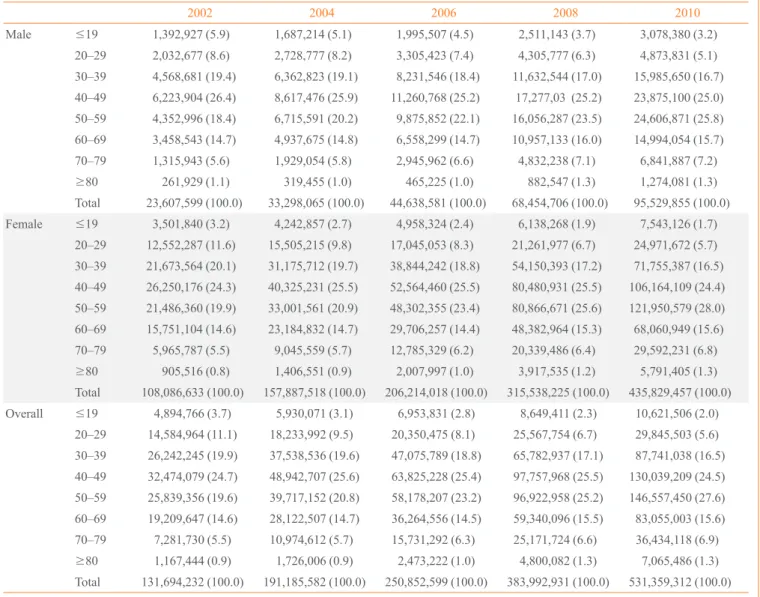
Task: Click cell 12,552,287 (11.6)
Action: coord(191,245)
